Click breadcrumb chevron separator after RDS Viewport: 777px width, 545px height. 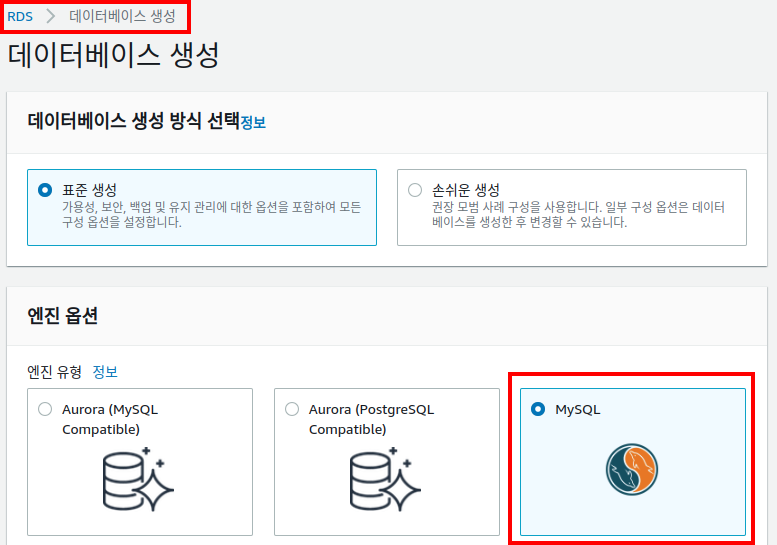51,16
